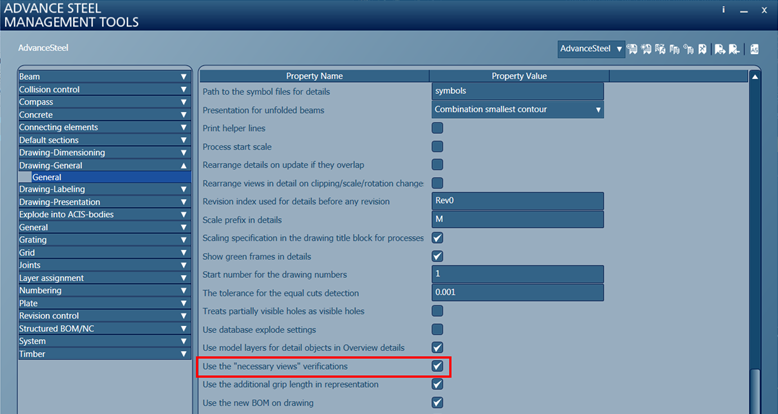Click the import profile icon with left arrow
This screenshot has width=778, height=414.
coord(734,49)
